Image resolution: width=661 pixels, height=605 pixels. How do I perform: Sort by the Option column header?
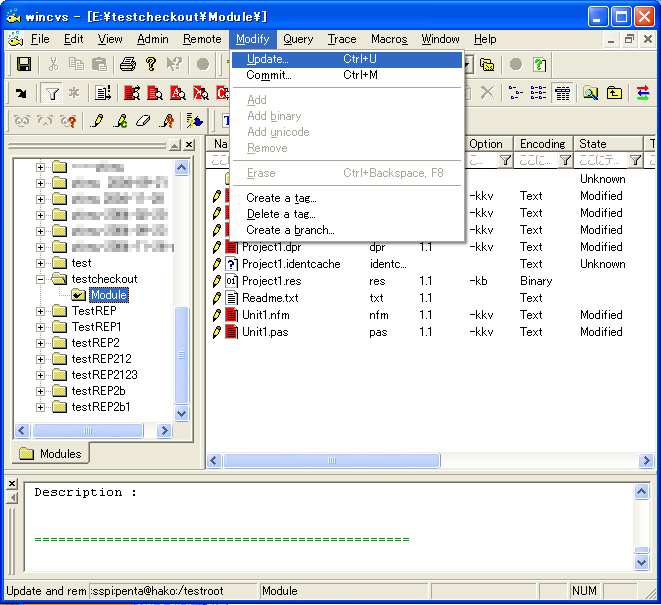coord(488,144)
